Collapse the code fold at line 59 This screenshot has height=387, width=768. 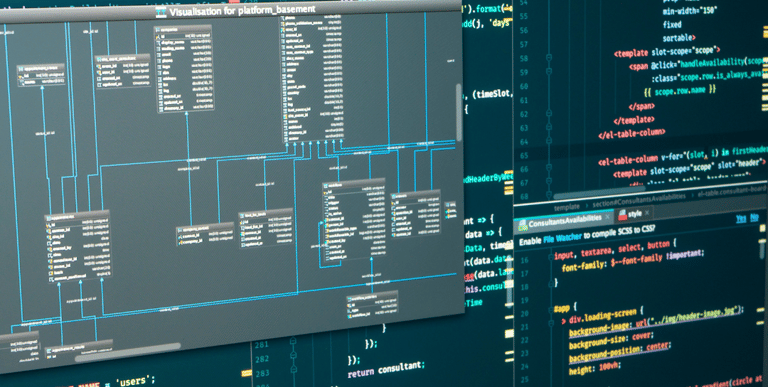pos(549,72)
